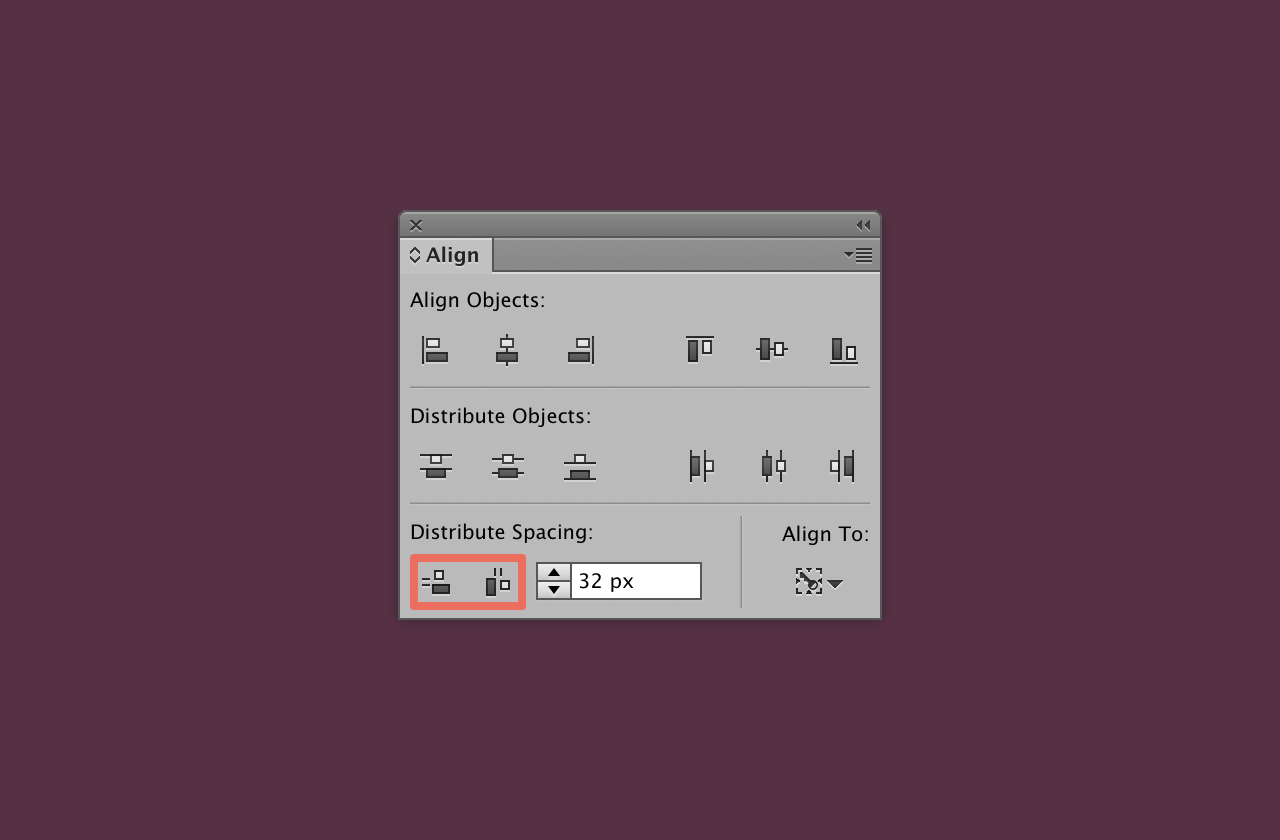Click Vertical Align Center icon
This screenshot has height=840, width=1280.
click(x=772, y=349)
